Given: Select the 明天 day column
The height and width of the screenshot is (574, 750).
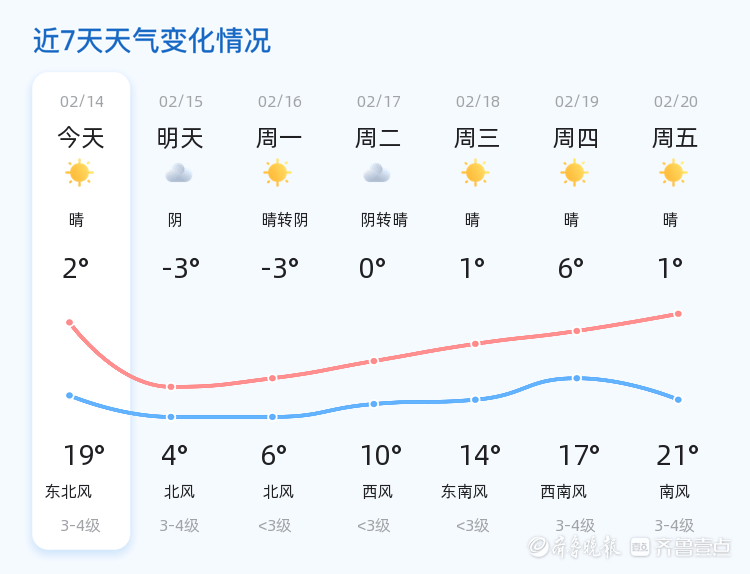Looking at the screenshot, I should [x=180, y=310].
